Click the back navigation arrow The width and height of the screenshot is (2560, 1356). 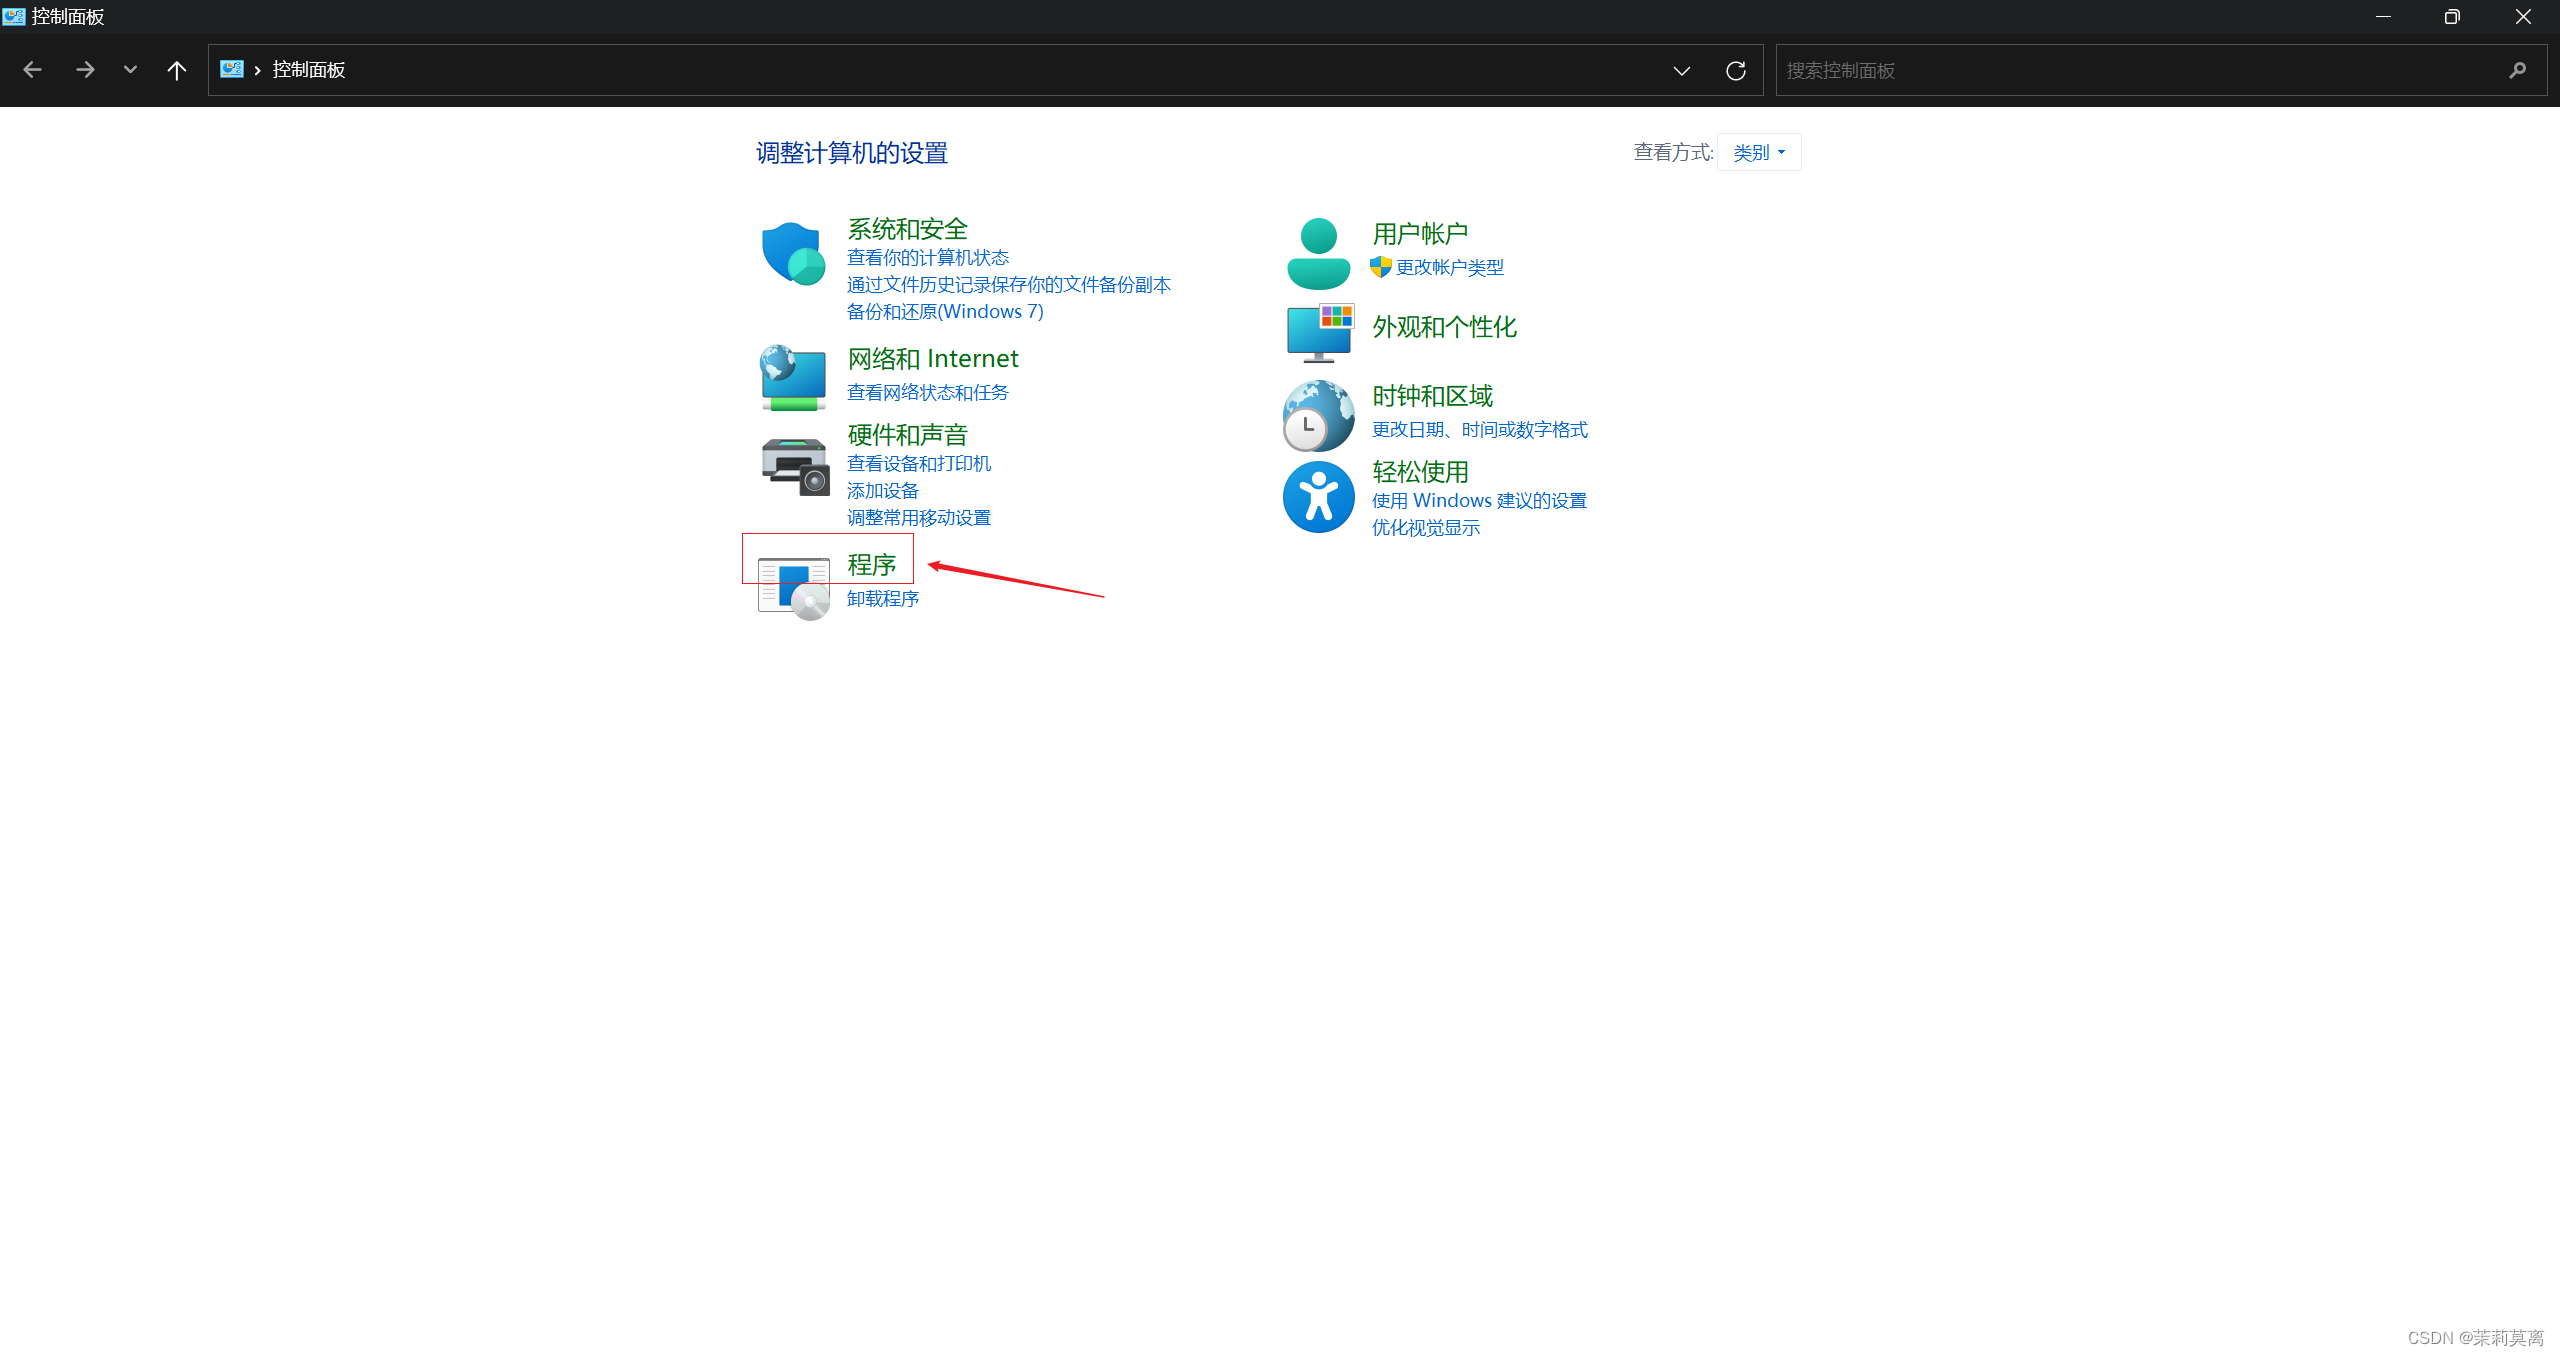[32, 70]
